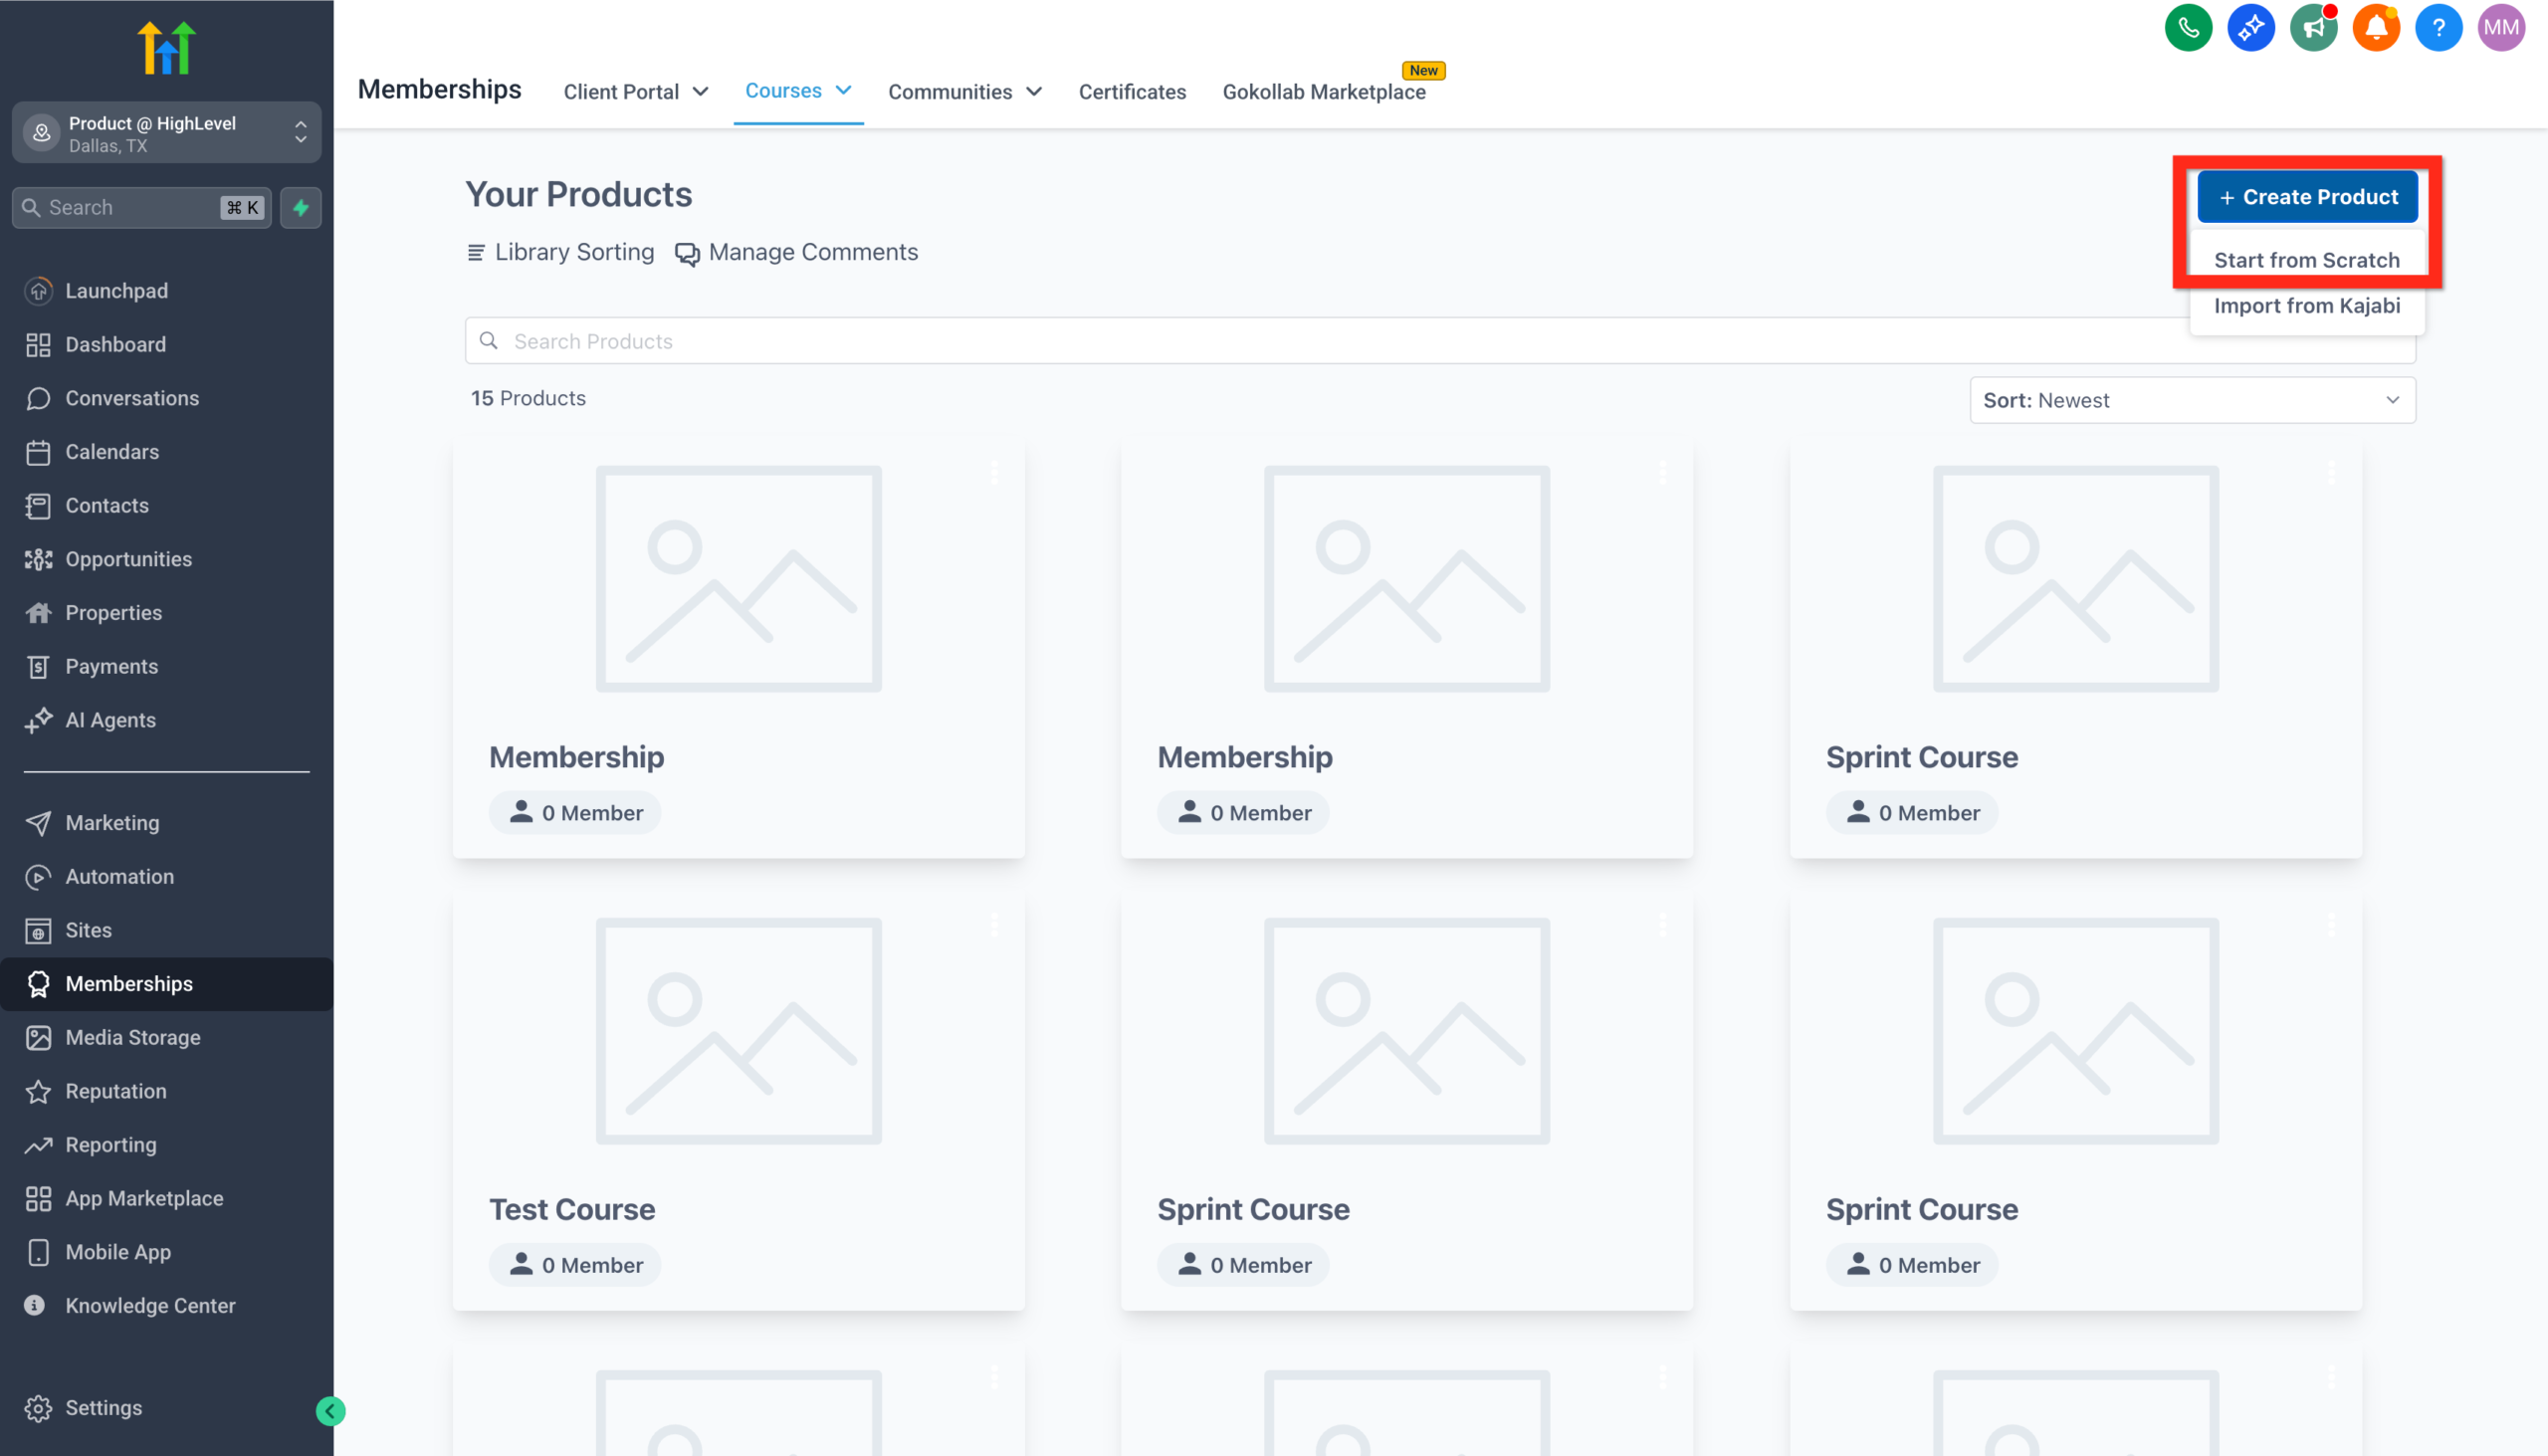Click the Create Product button
2548x1456 pixels.
pyautogui.click(x=2308, y=196)
